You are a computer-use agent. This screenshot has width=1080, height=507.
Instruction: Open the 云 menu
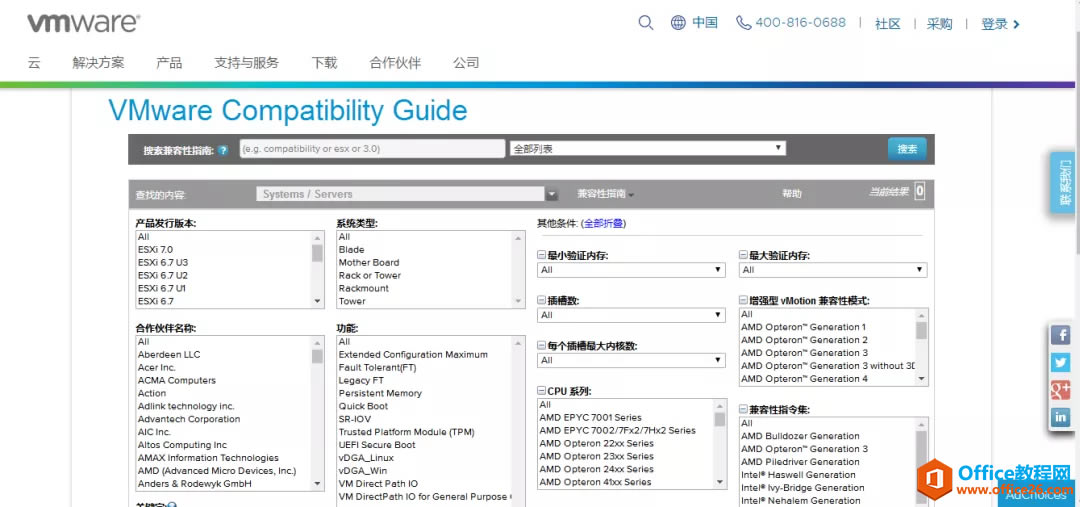pyautogui.click(x=34, y=63)
